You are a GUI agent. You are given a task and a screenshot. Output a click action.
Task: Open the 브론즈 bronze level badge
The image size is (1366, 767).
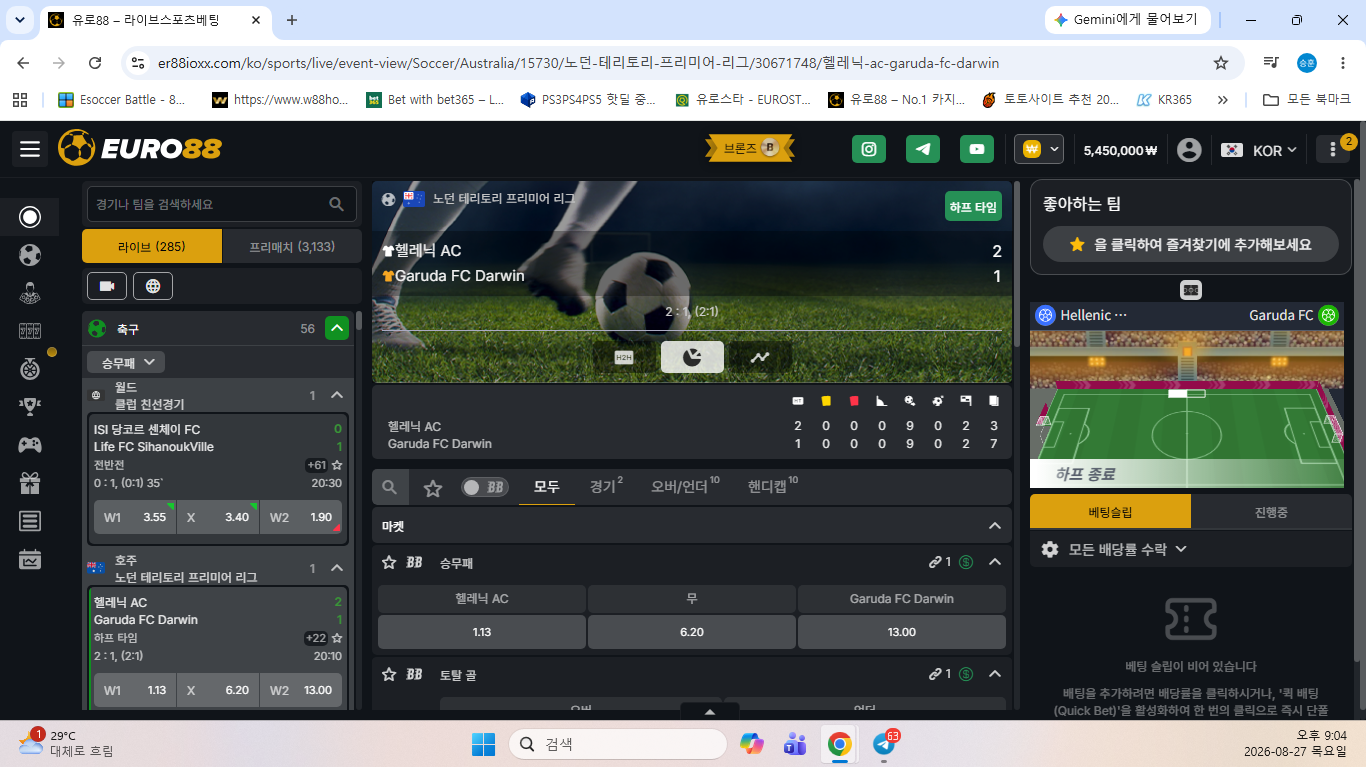[751, 149]
